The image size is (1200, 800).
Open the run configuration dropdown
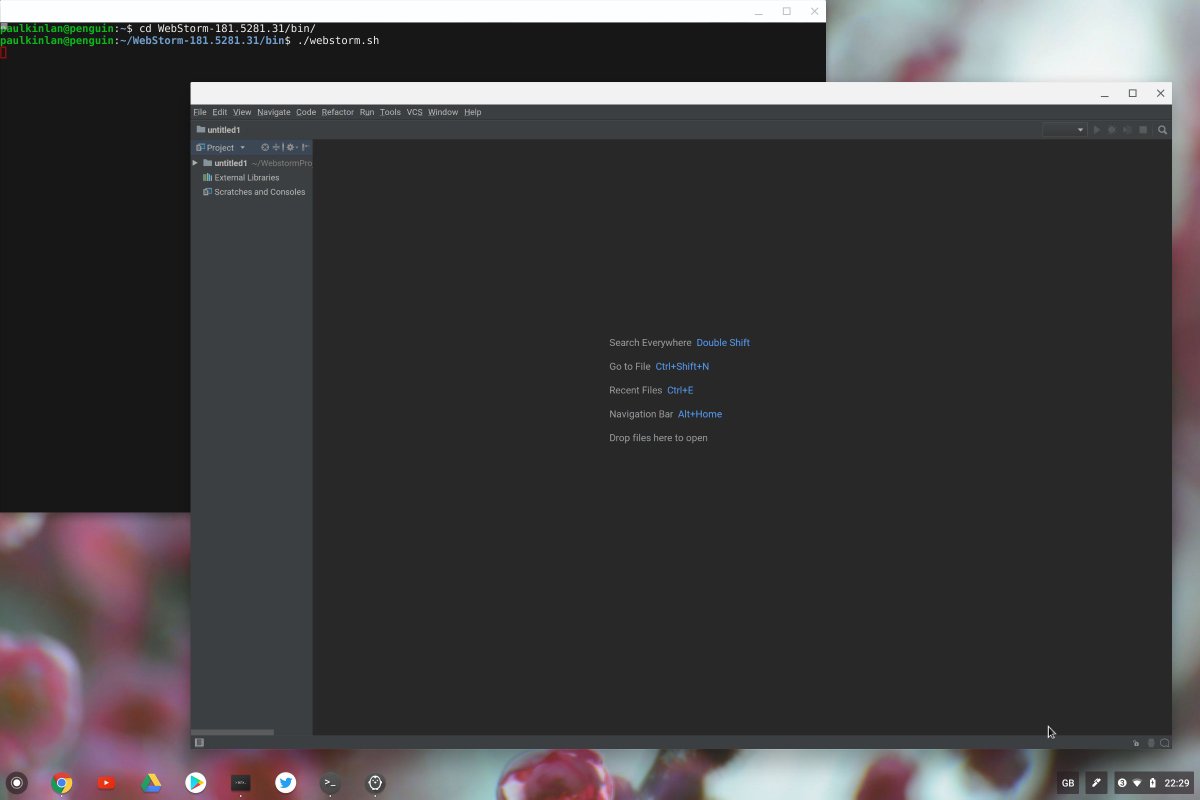(x=1065, y=130)
